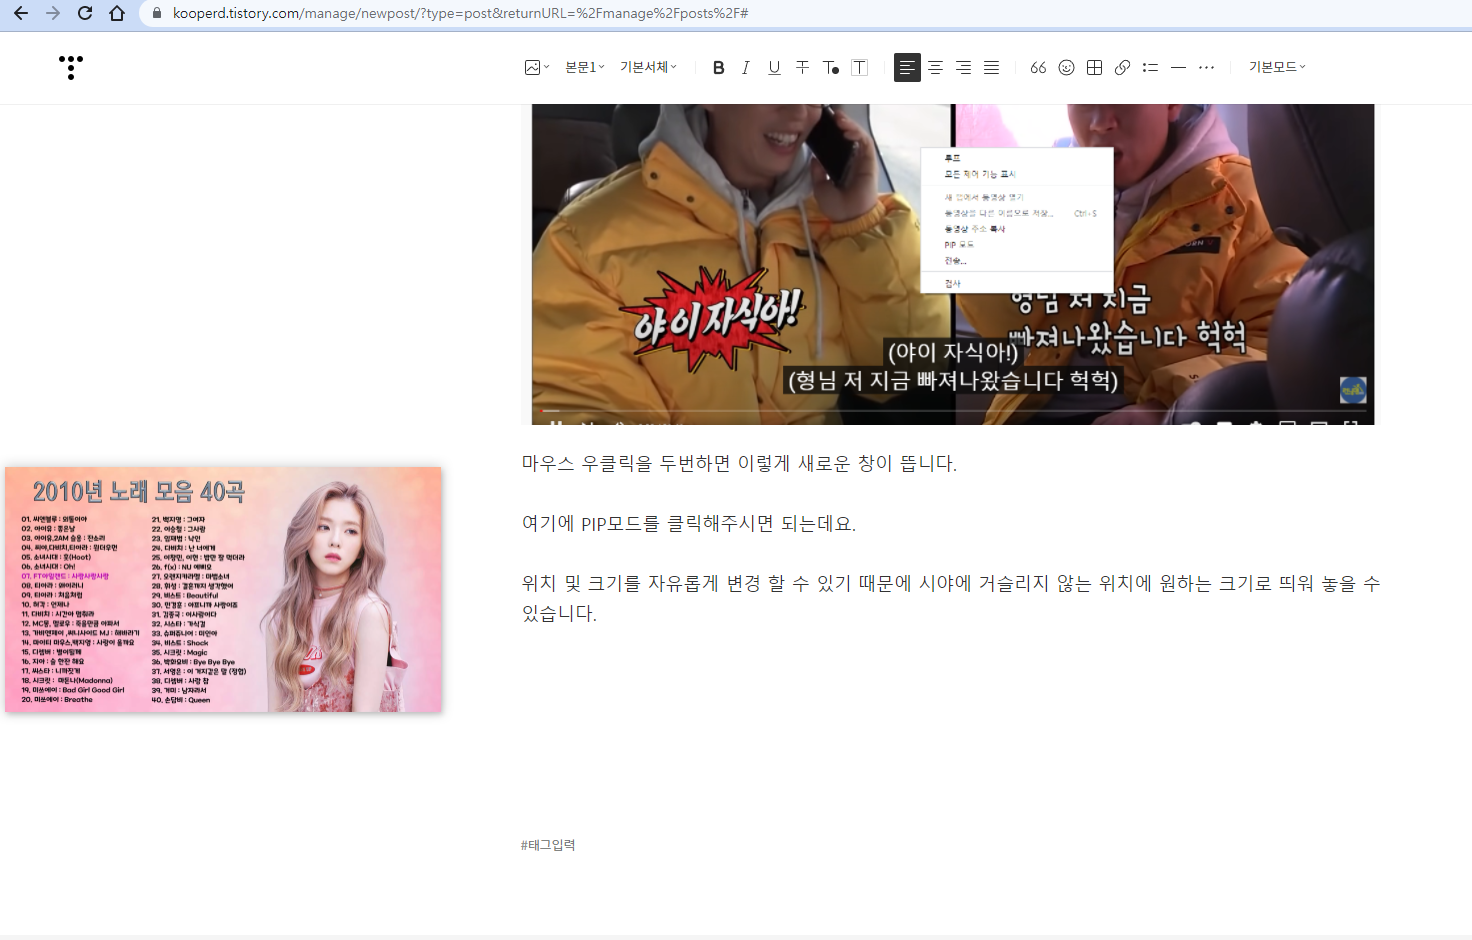Open the emoticon picker
The width and height of the screenshot is (1472, 940).
(1066, 67)
